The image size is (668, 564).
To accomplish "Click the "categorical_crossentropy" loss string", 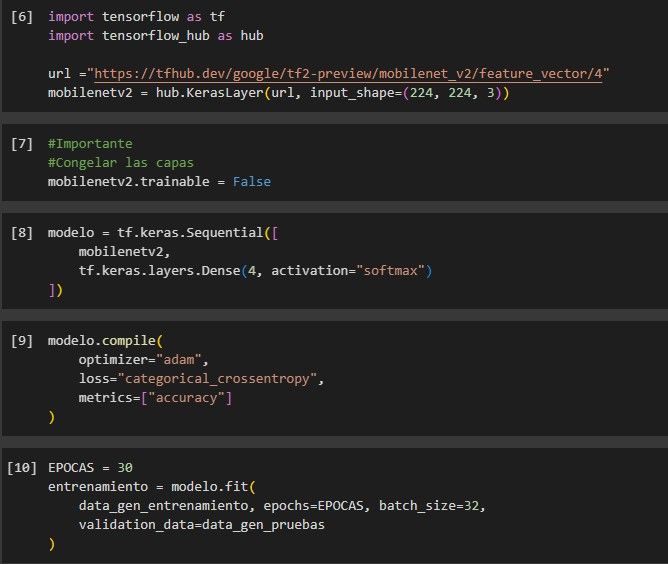I will (x=217, y=379).
